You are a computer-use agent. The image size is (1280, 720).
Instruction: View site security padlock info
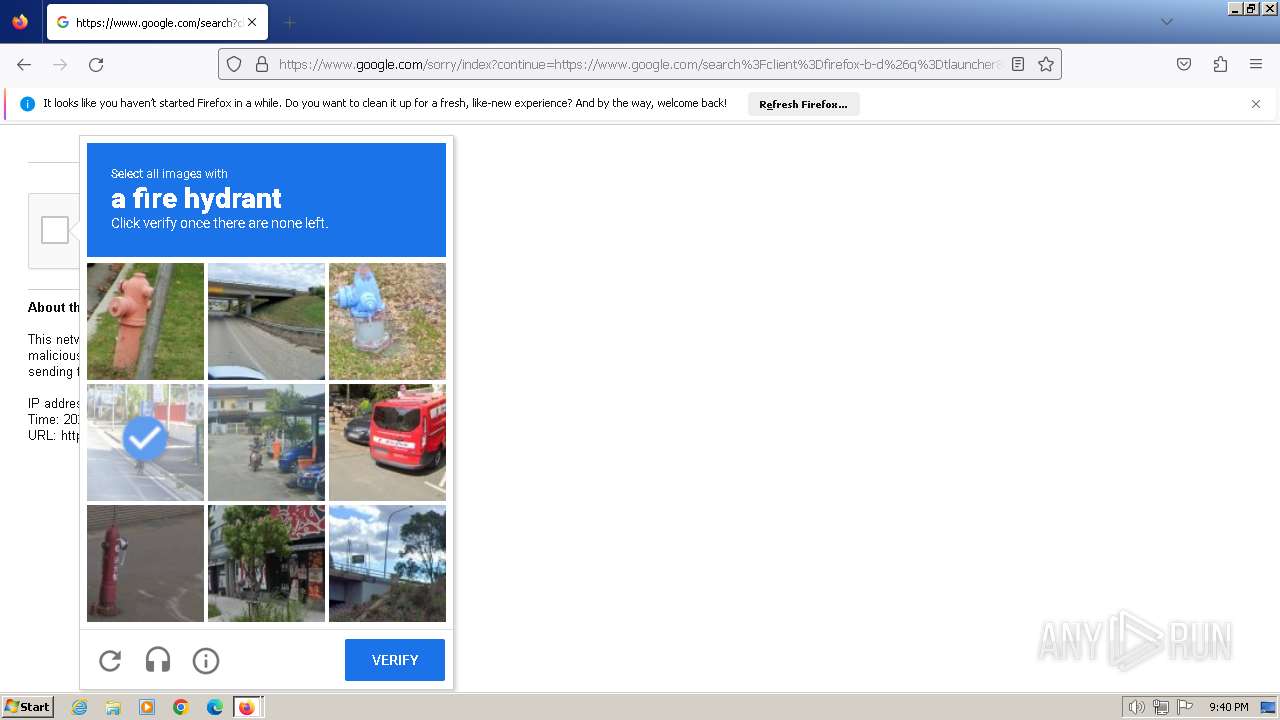coord(262,64)
